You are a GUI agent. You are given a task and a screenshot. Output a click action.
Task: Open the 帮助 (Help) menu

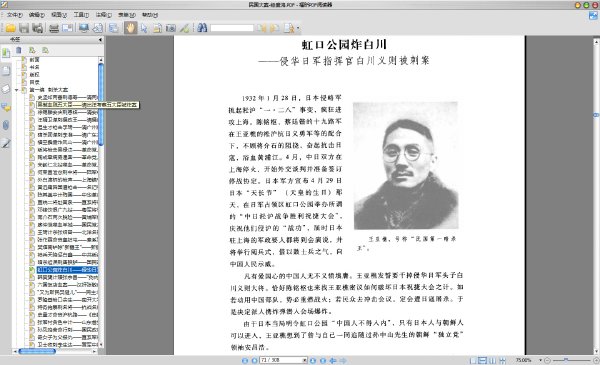click(150, 15)
